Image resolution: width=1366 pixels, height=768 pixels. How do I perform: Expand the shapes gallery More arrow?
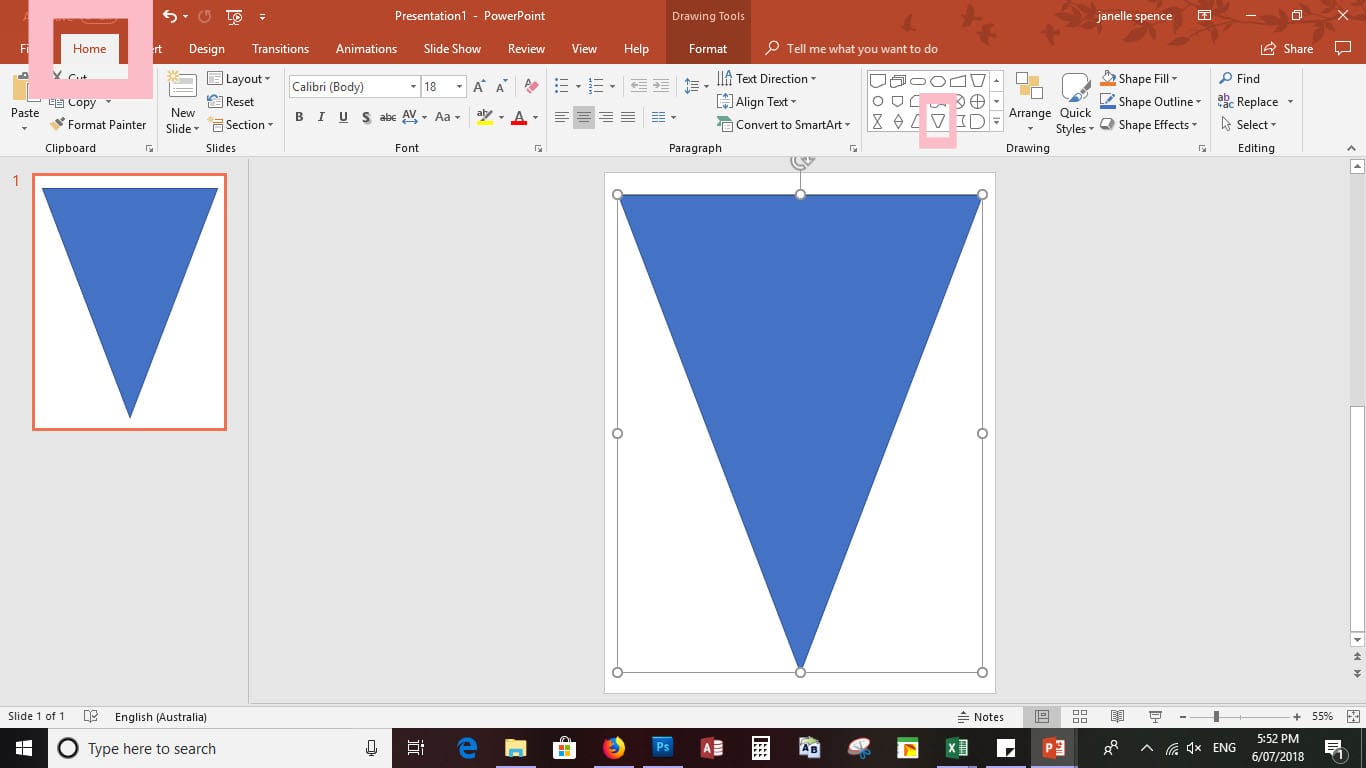996,121
